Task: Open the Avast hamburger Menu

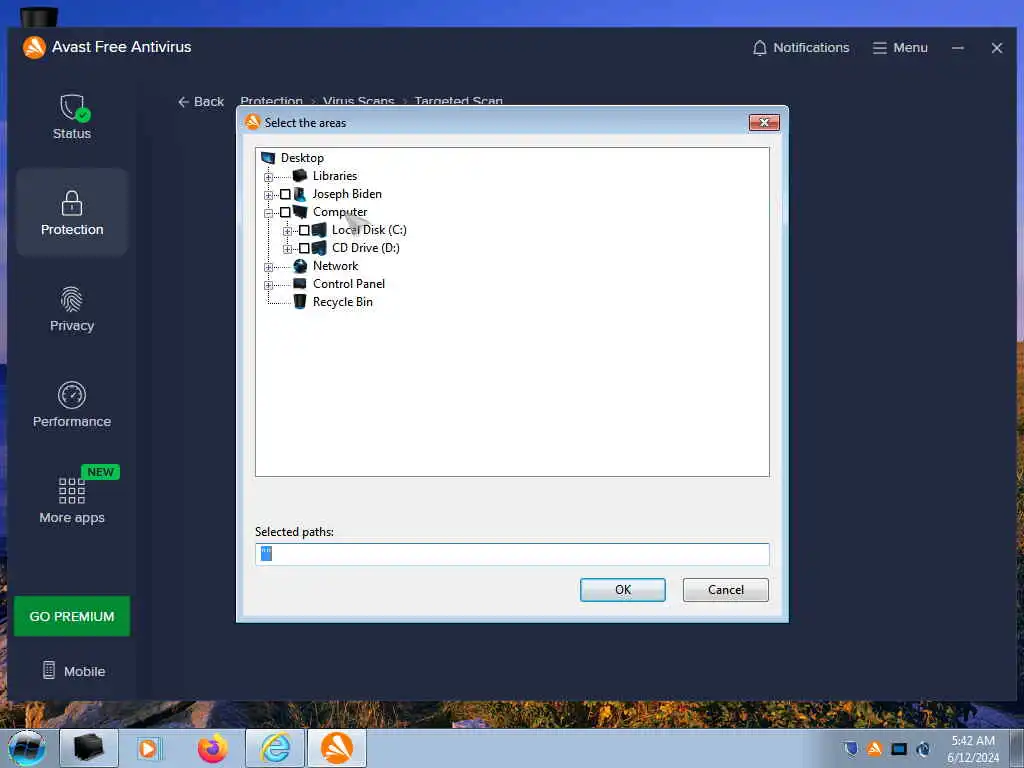Action: (900, 48)
